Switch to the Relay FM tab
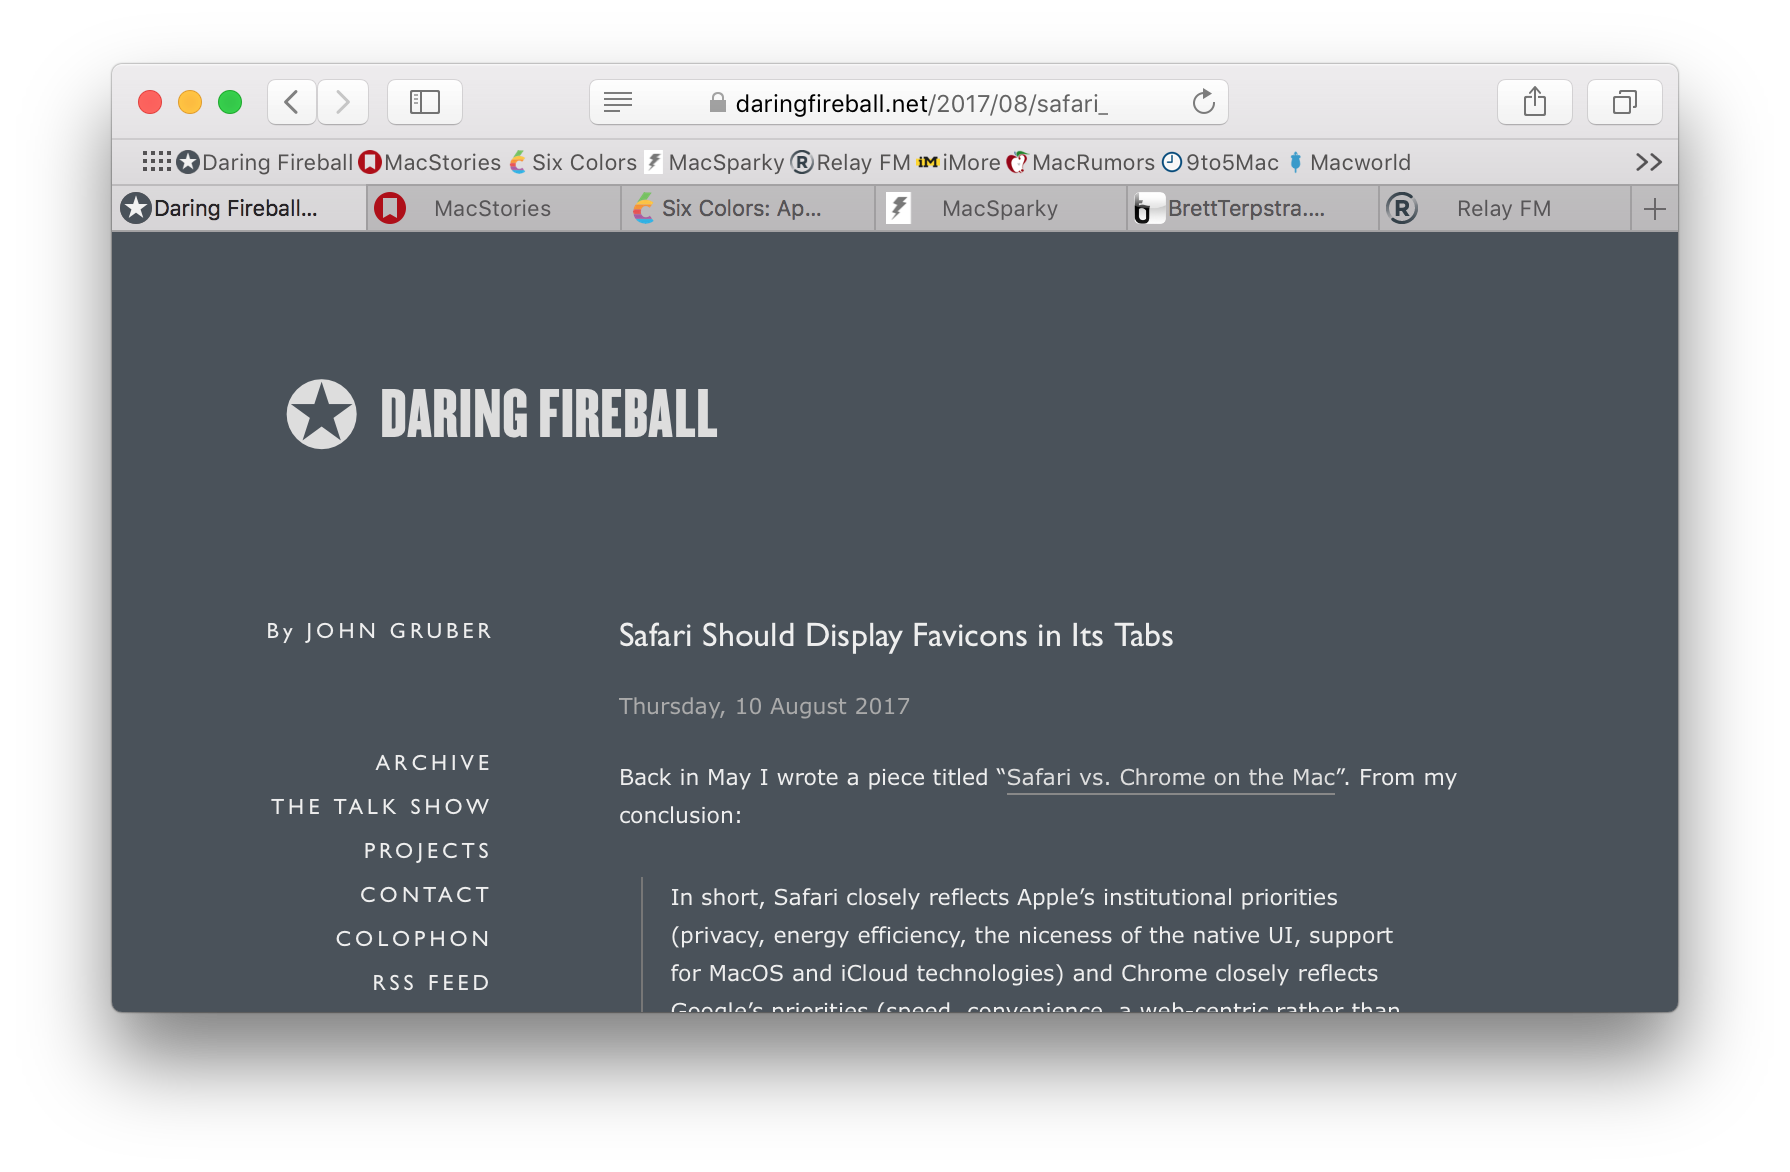 [1505, 208]
